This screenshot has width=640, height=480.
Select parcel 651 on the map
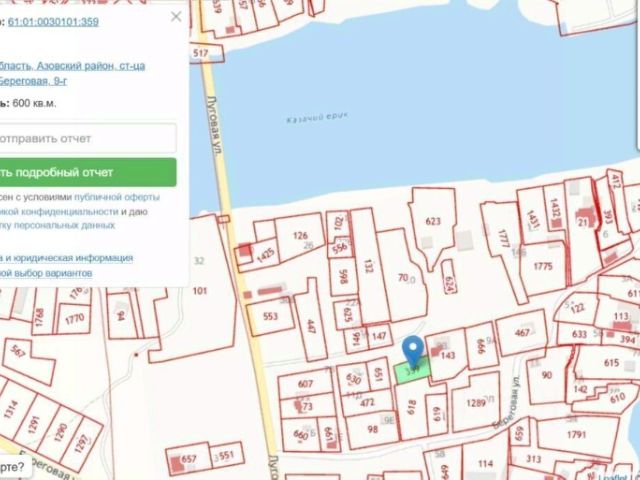coord(379,374)
